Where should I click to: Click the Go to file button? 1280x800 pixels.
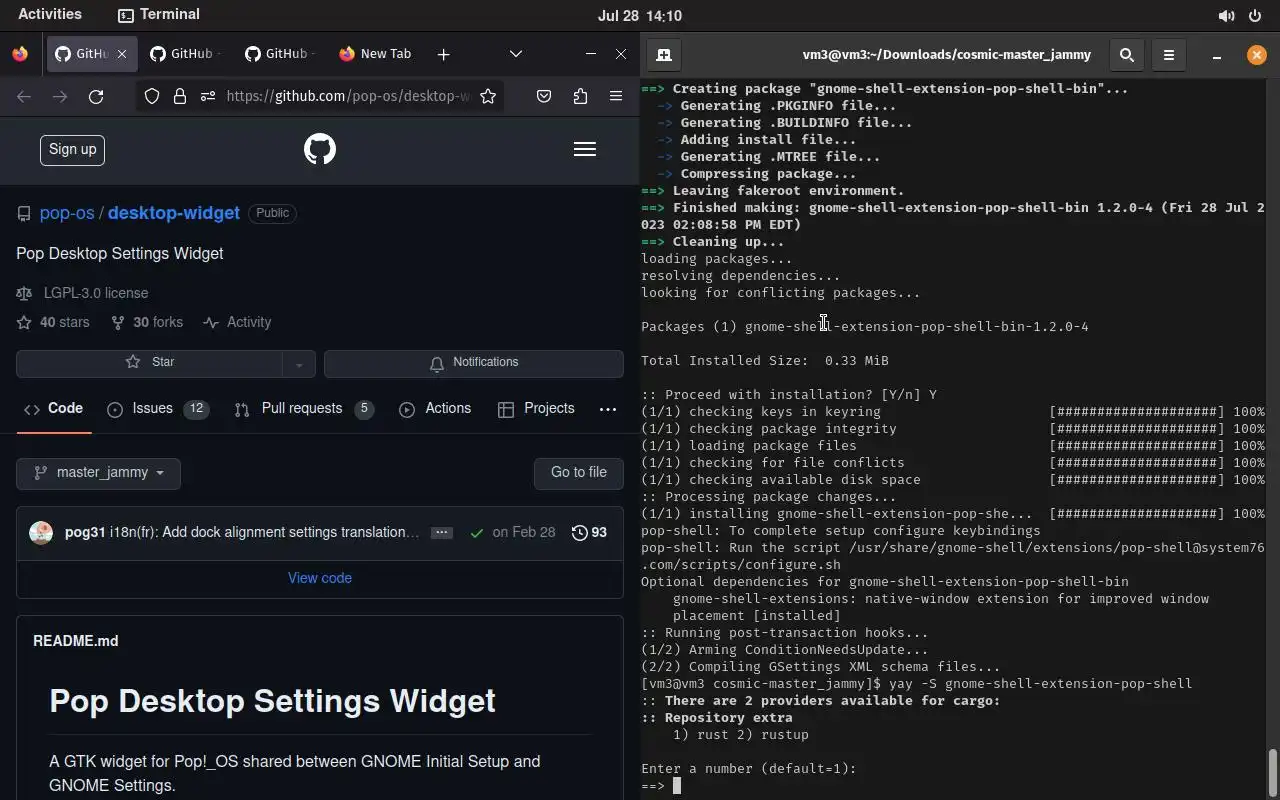coord(579,473)
